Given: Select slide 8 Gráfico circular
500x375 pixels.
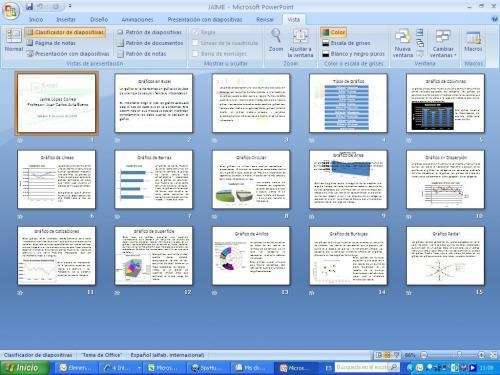Looking at the screenshot, I should pyautogui.click(x=251, y=179).
